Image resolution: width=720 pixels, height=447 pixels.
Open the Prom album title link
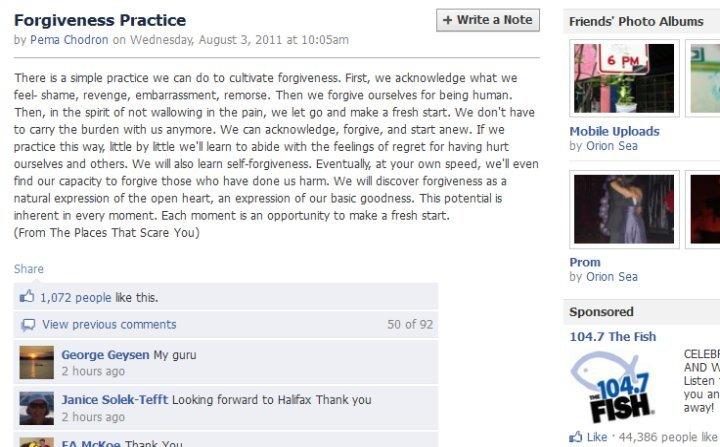(x=585, y=262)
